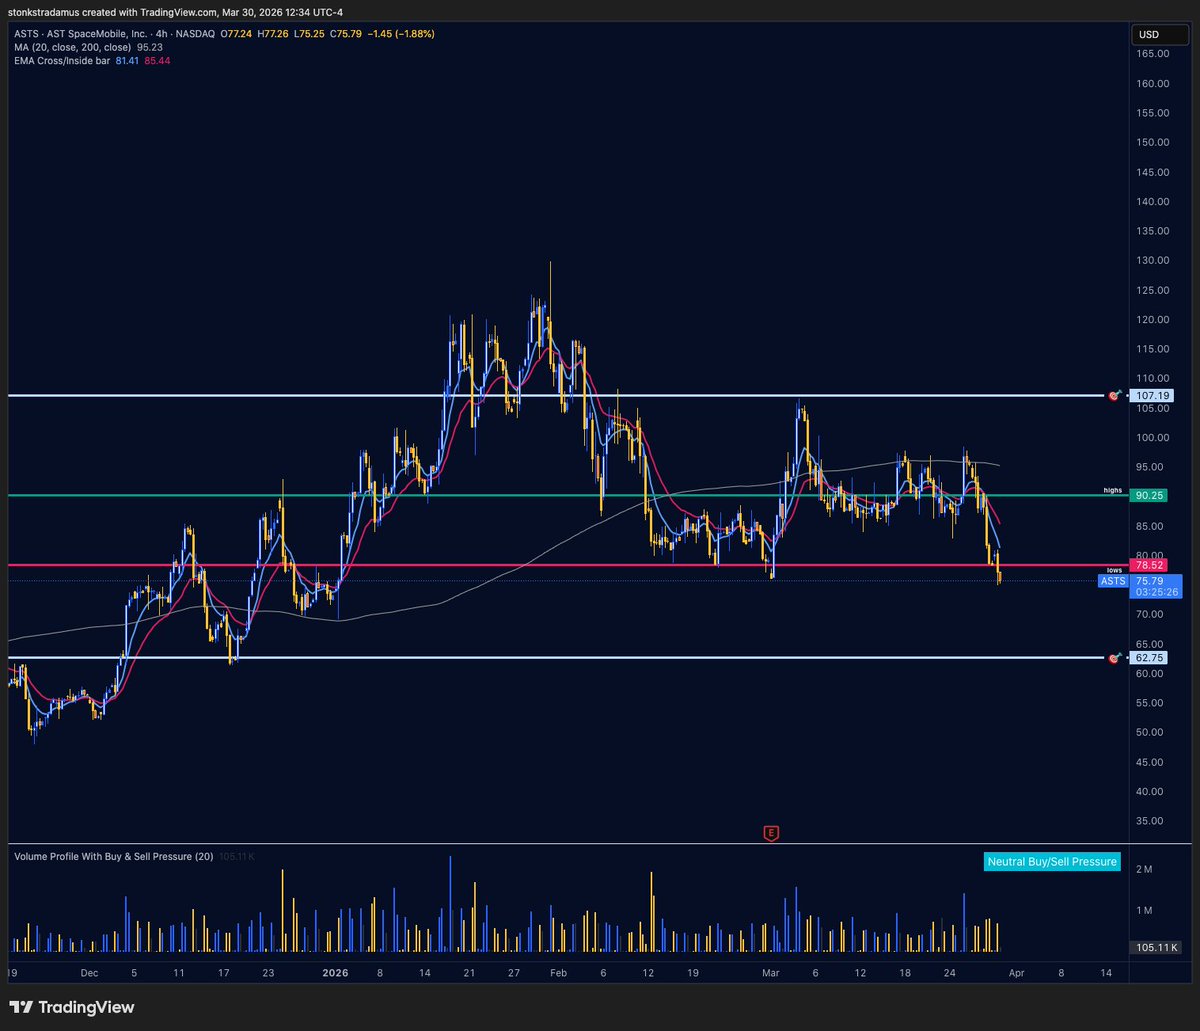
Task: Click the target icon beside 62.75
Action: click(1114, 658)
